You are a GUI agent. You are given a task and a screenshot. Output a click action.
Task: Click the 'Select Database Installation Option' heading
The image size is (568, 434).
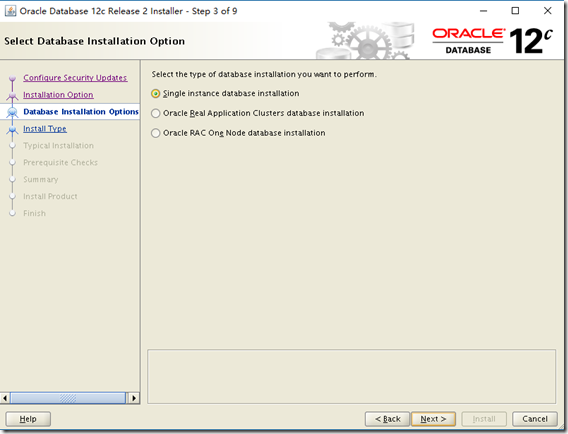[95, 41]
